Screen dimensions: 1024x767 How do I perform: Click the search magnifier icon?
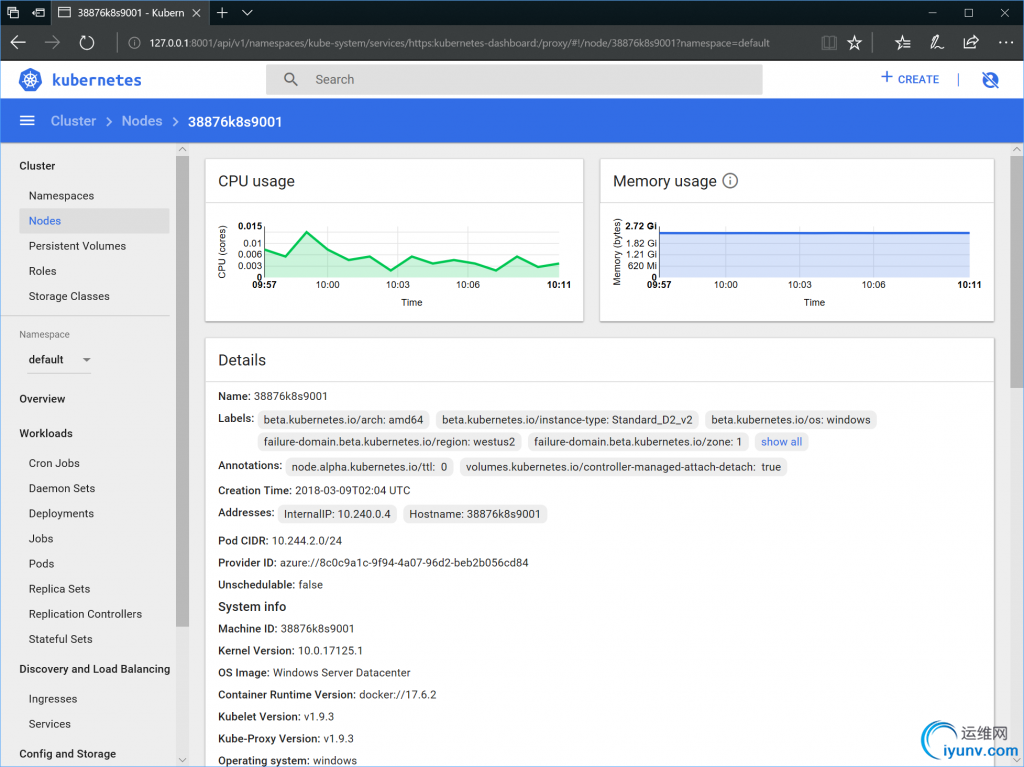[291, 80]
